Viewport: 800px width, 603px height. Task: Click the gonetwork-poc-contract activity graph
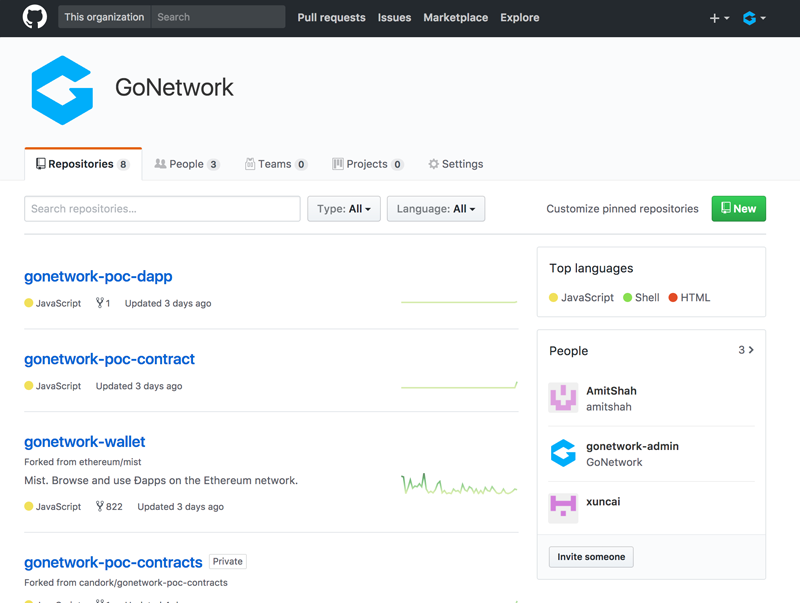click(x=459, y=386)
